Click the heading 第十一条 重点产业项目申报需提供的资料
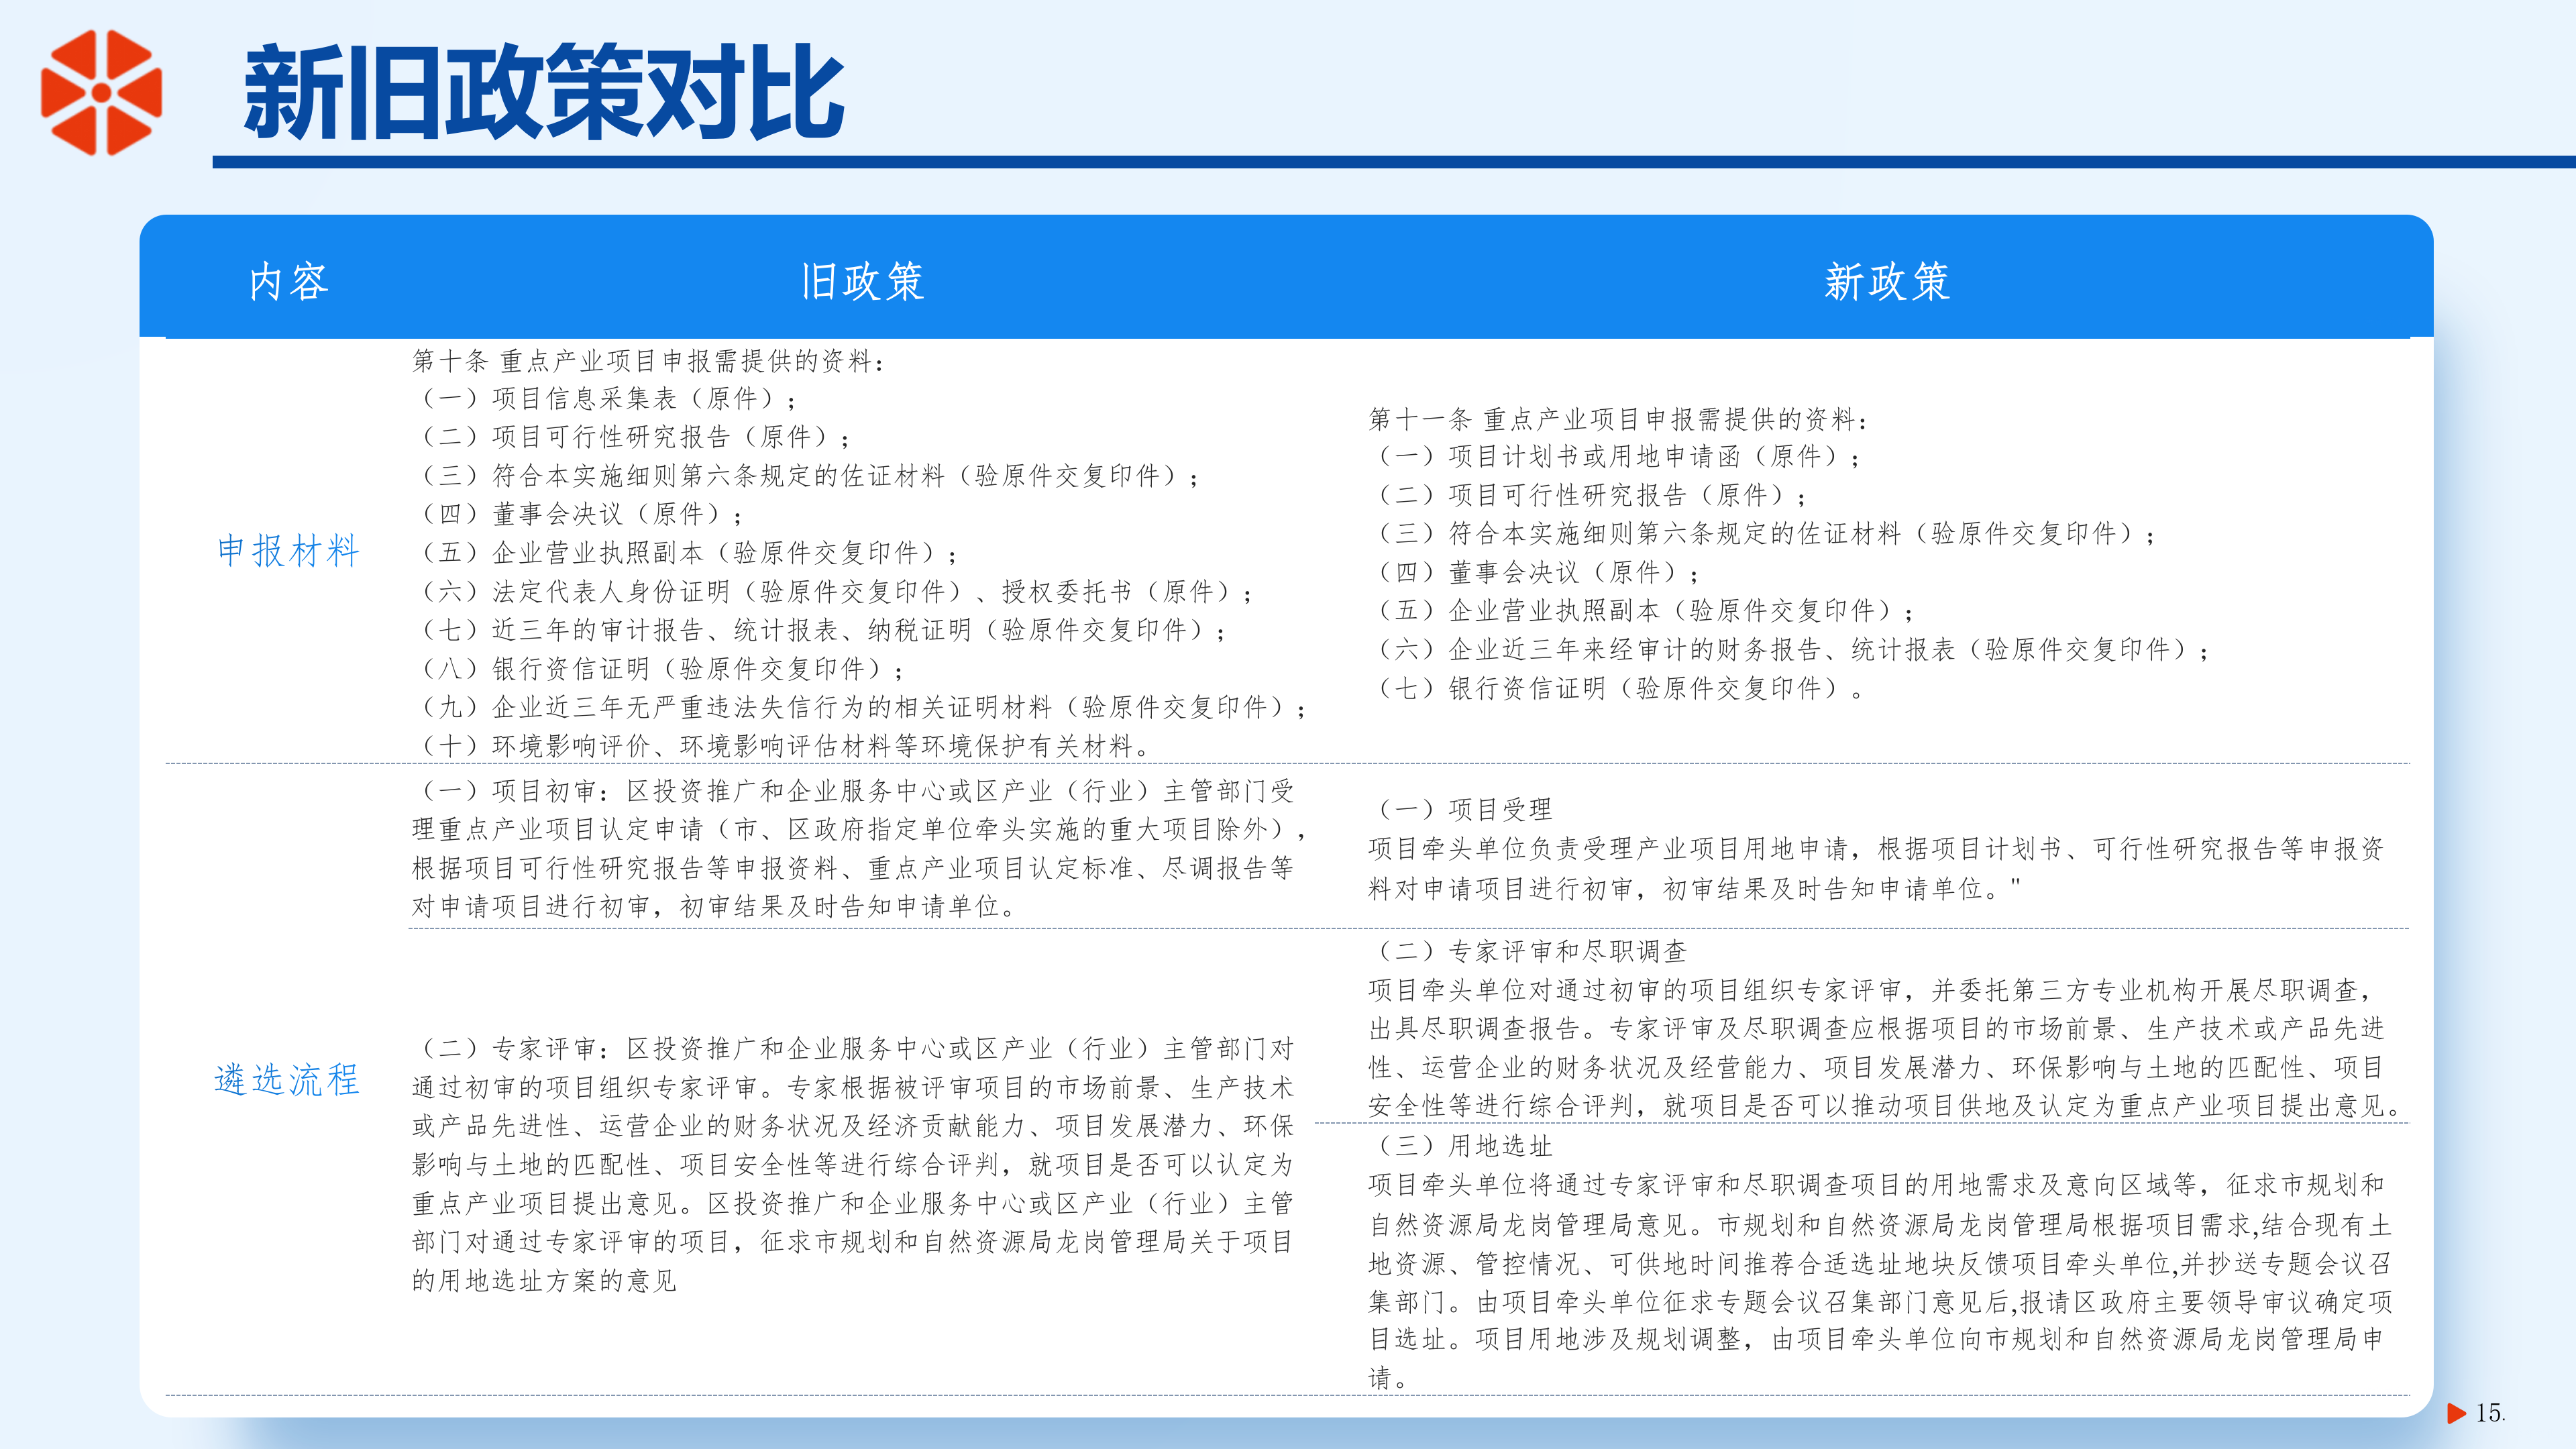The height and width of the screenshot is (1449, 2576). (1618, 419)
